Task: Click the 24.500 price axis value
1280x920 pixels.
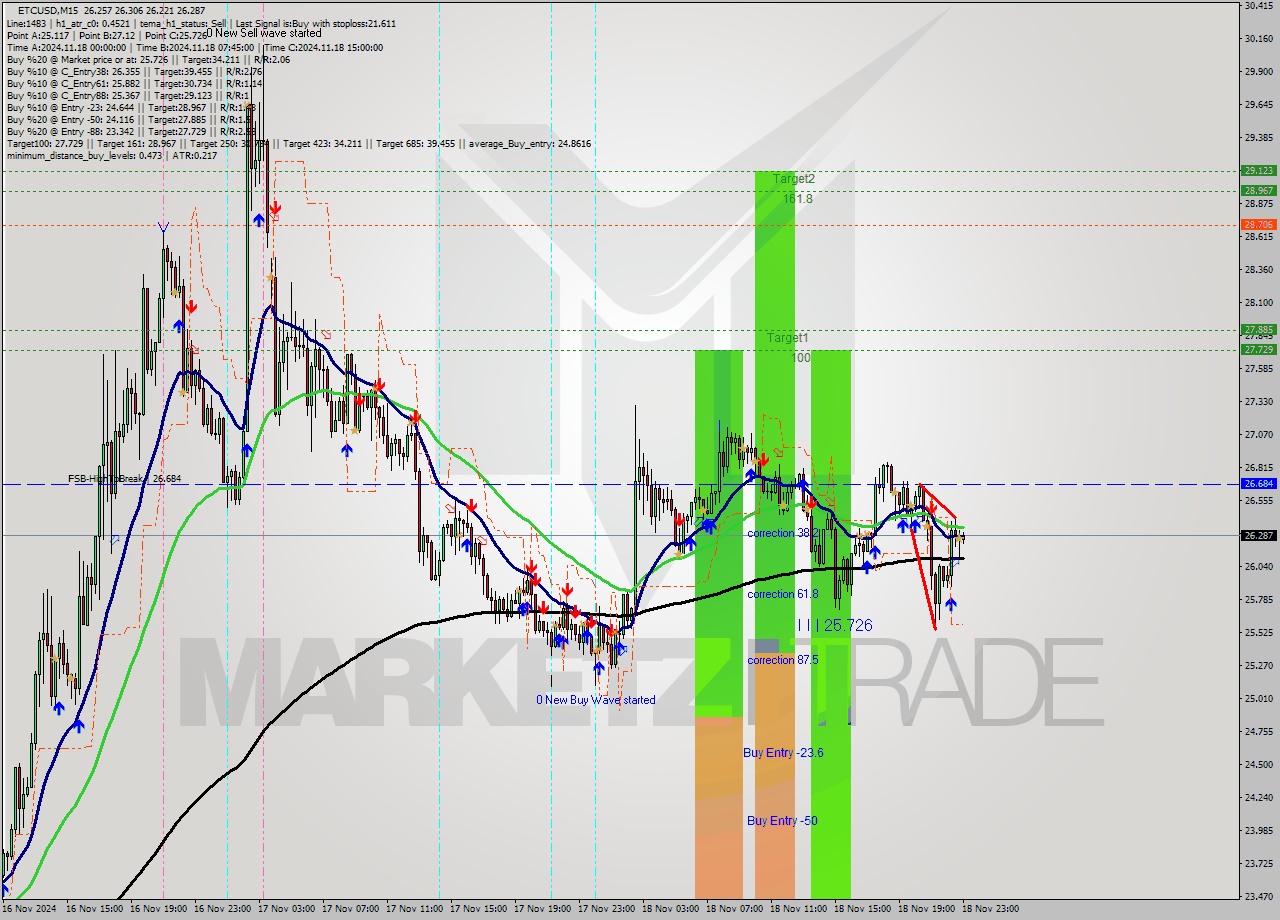Action: [x=1258, y=764]
